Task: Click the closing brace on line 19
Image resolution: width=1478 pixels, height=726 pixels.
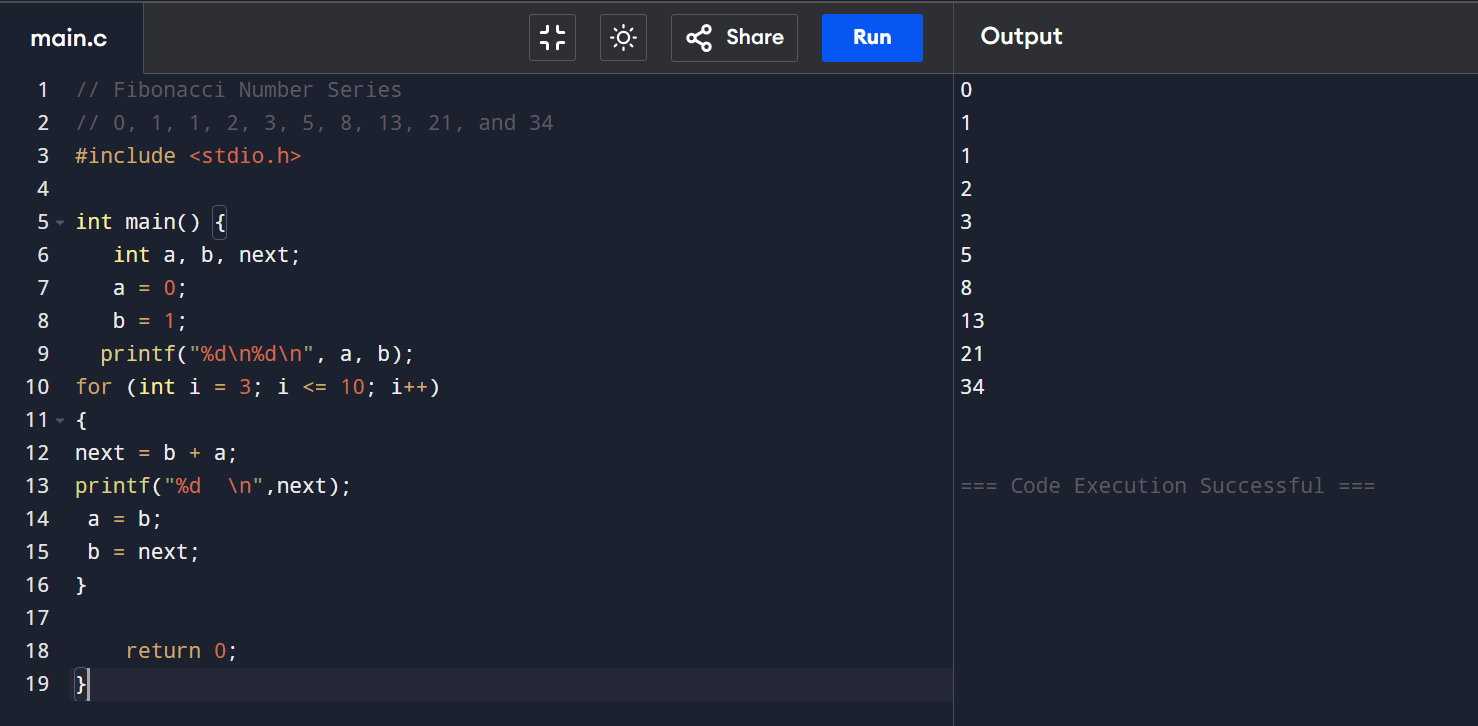Action: [81, 684]
